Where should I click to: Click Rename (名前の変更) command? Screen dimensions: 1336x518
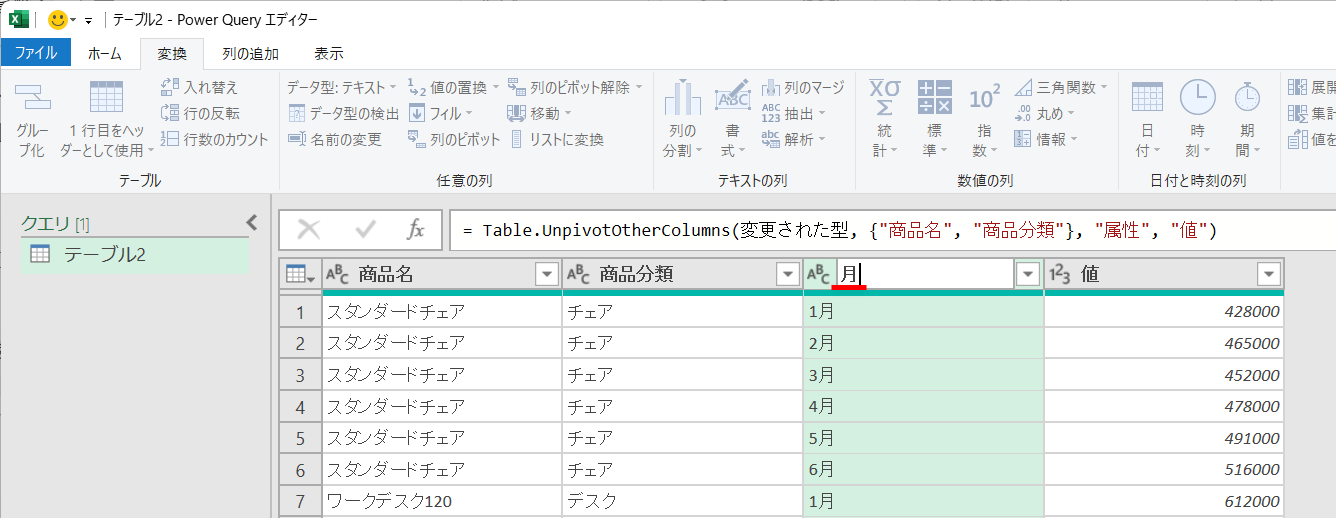pos(335,139)
